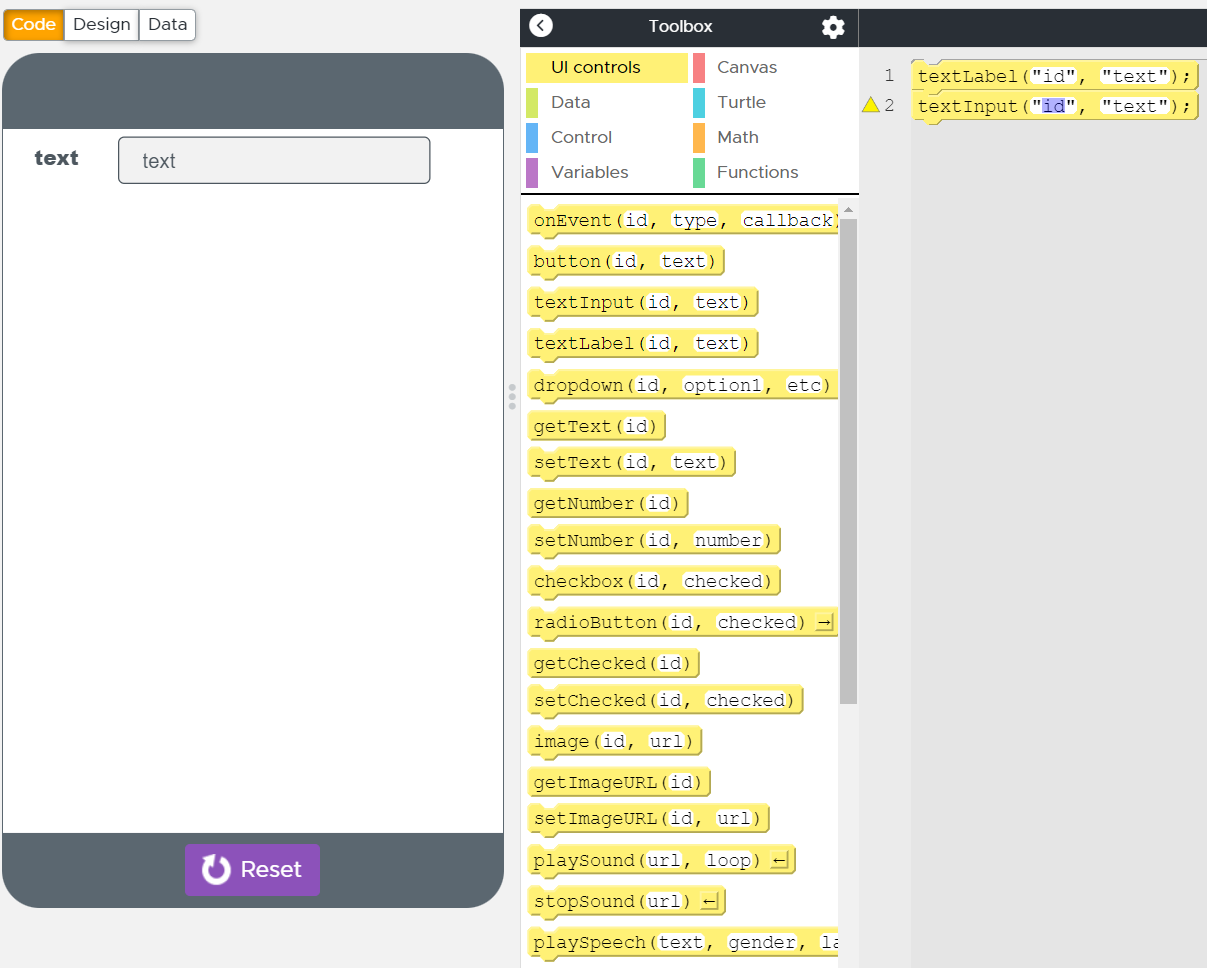Image resolution: width=1207 pixels, height=968 pixels.
Task: Select the UI controls category
Action: point(607,68)
